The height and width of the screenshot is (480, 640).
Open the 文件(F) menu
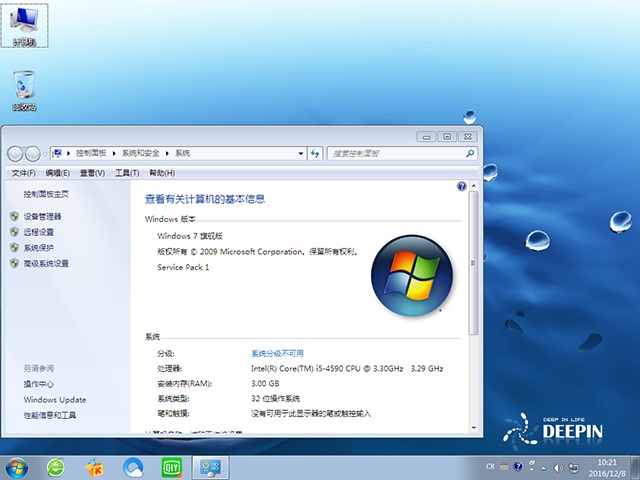point(23,173)
